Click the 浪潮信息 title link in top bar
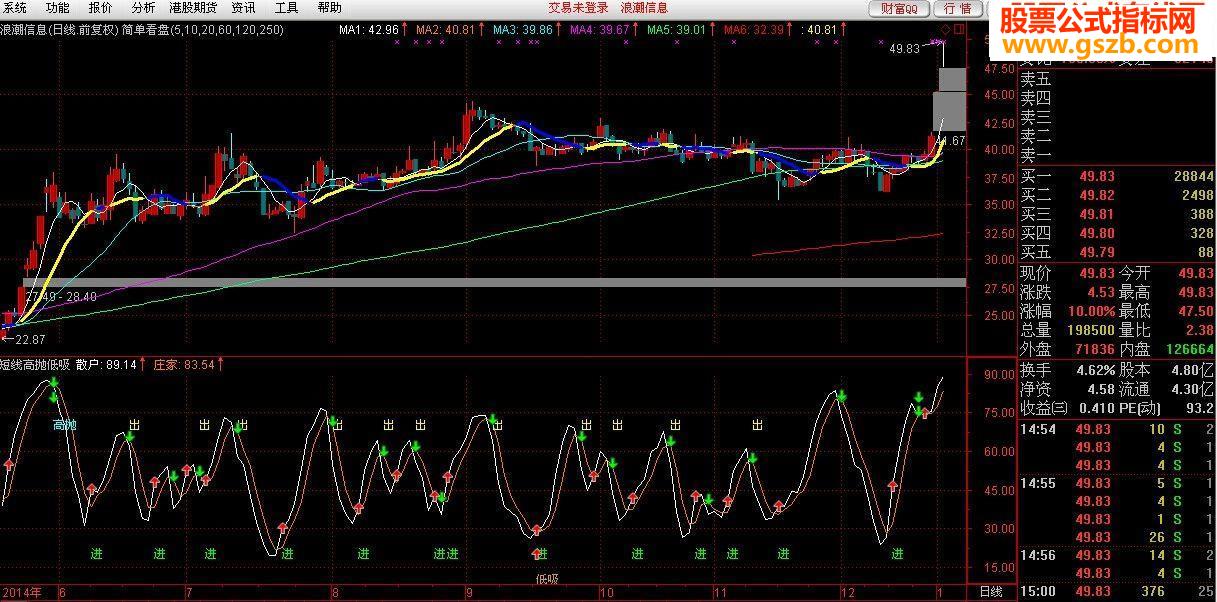The image size is (1217, 602). (645, 7)
